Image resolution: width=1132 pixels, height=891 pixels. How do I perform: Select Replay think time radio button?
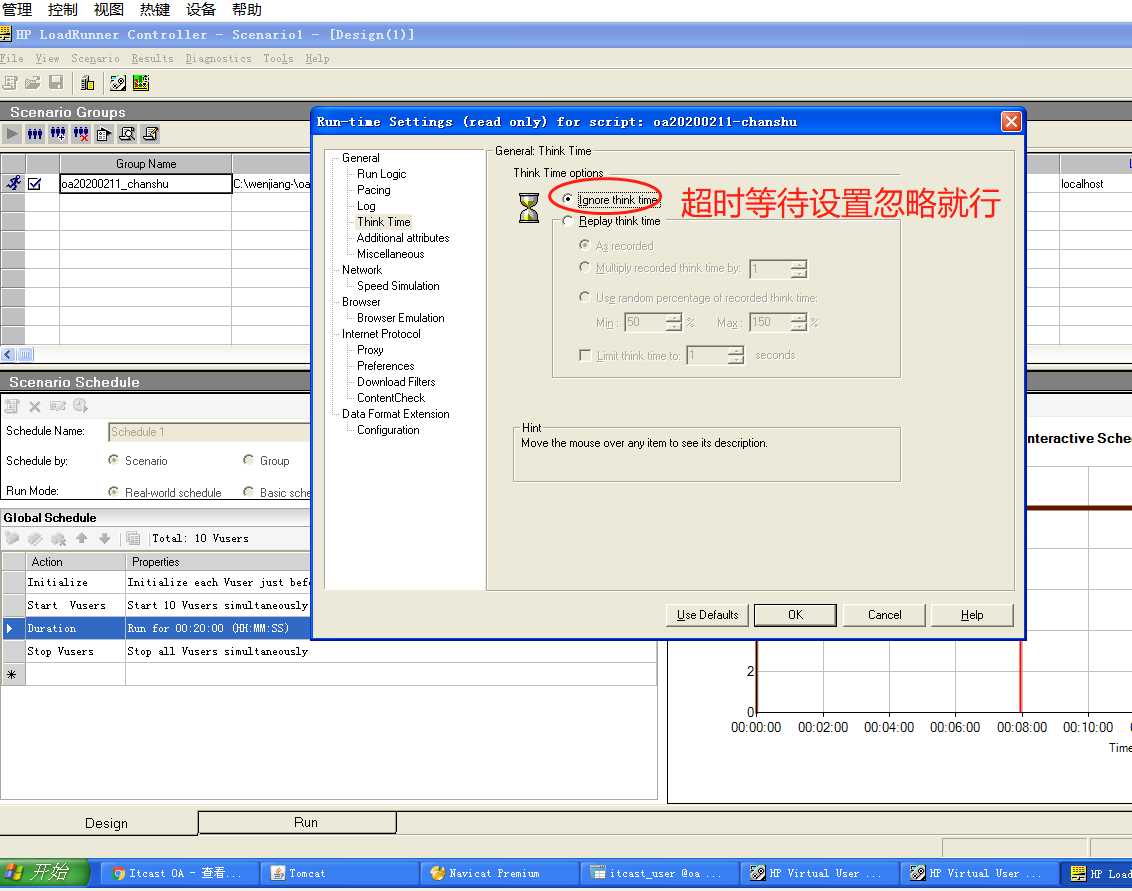[567, 221]
